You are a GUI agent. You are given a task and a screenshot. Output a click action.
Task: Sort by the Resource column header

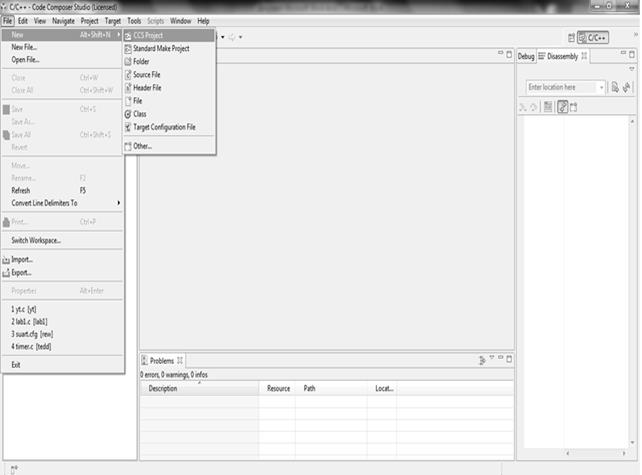pos(277,389)
